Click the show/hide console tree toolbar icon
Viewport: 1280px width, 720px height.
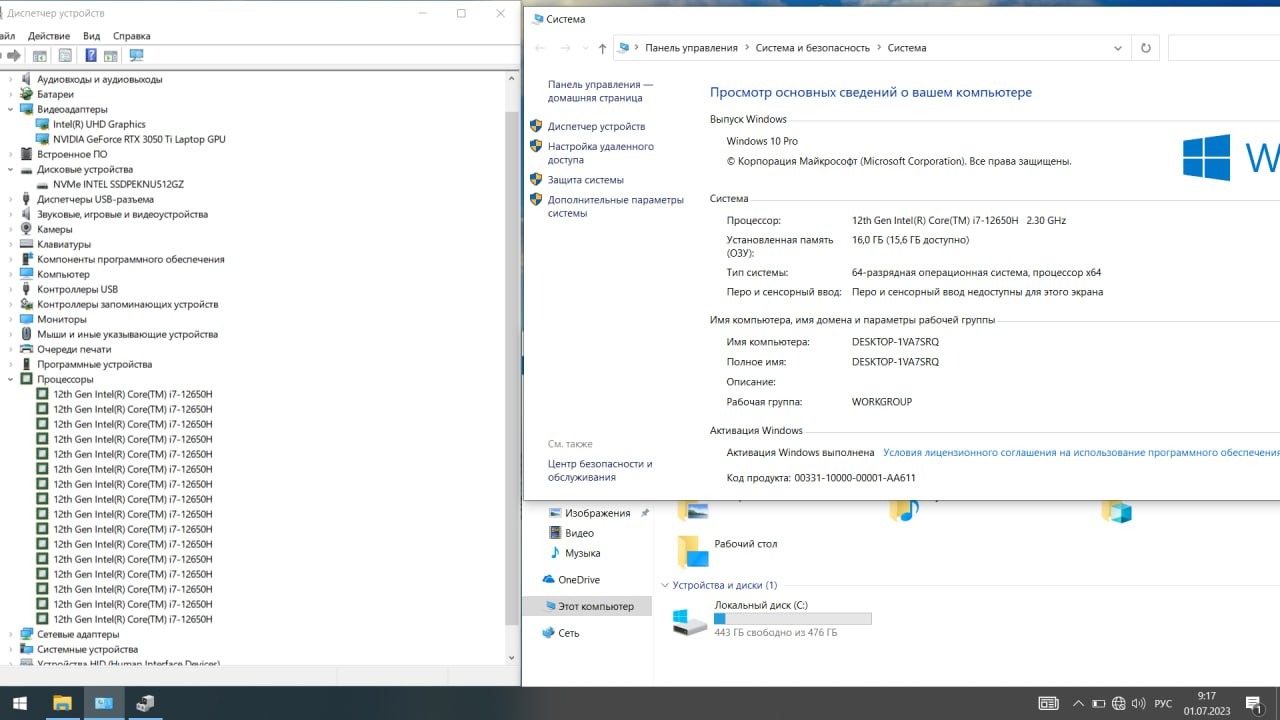pyautogui.click(x=40, y=56)
